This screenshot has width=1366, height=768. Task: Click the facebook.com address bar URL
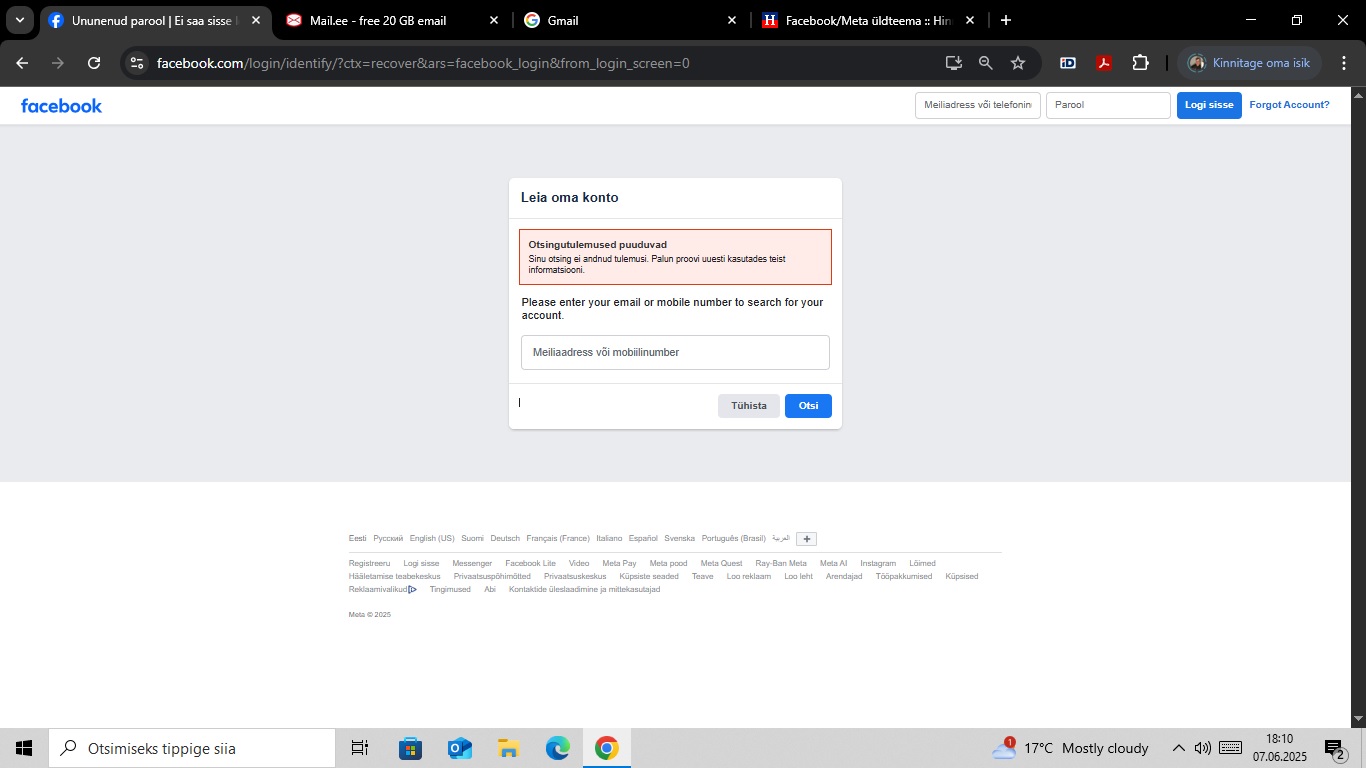(x=423, y=63)
